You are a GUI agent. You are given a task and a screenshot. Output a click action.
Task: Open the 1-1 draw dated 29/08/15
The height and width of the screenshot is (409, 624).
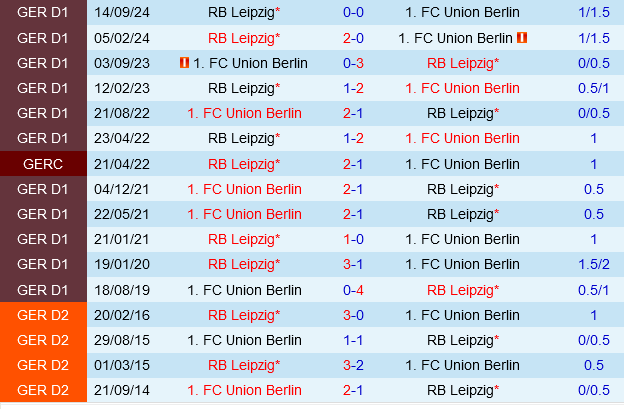tap(353, 340)
